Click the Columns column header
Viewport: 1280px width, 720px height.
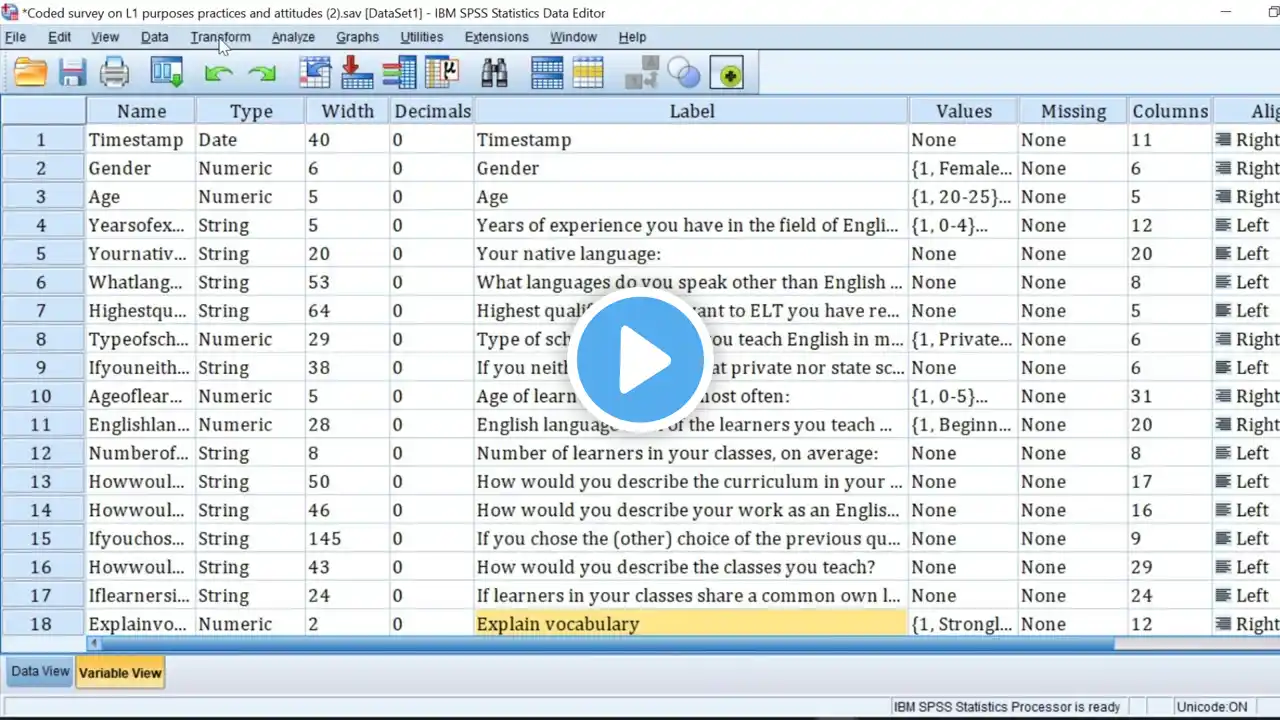coord(1170,111)
